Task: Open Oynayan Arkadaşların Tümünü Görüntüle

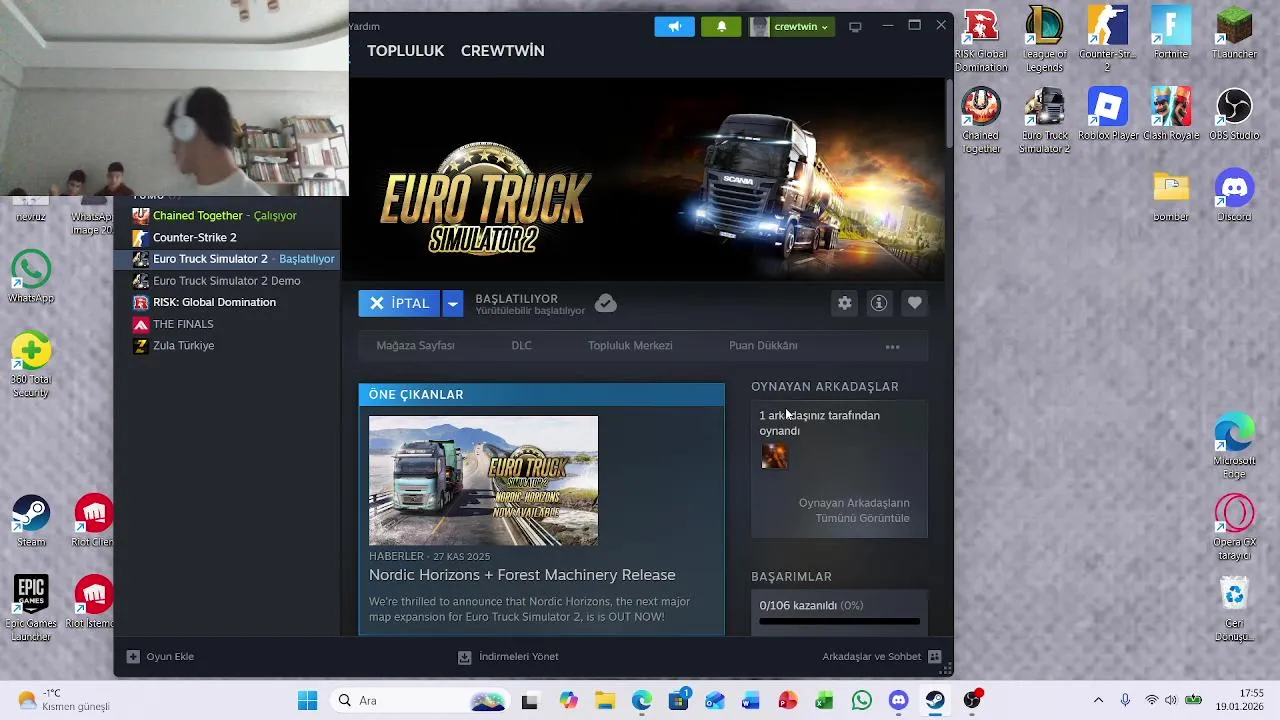Action: pos(854,510)
